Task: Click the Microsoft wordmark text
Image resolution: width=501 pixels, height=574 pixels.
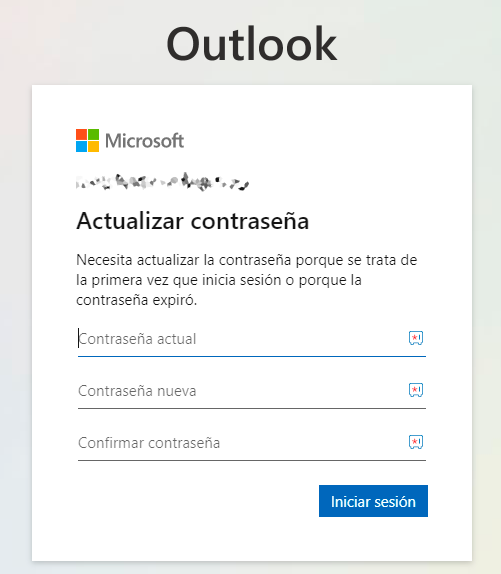Action: point(145,141)
